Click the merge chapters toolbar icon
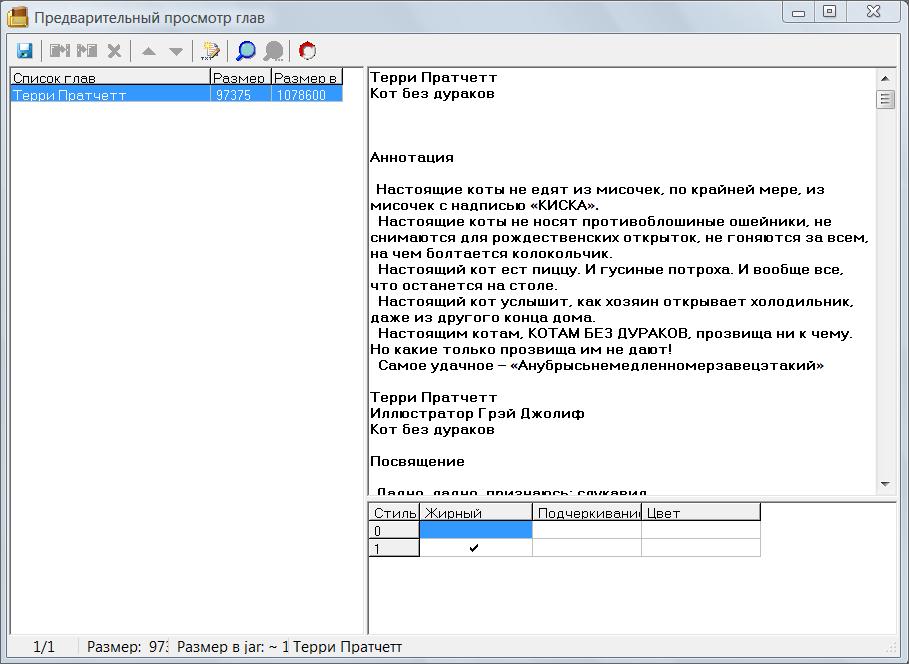 pyautogui.click(x=60, y=51)
